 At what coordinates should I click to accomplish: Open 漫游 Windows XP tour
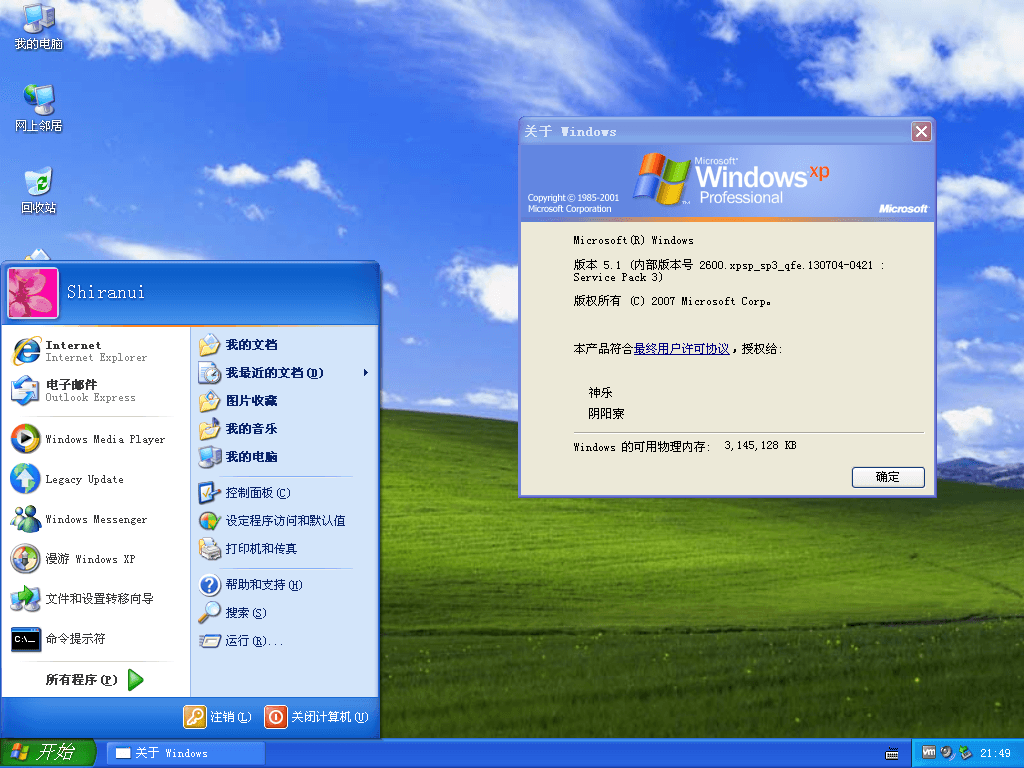point(94,558)
